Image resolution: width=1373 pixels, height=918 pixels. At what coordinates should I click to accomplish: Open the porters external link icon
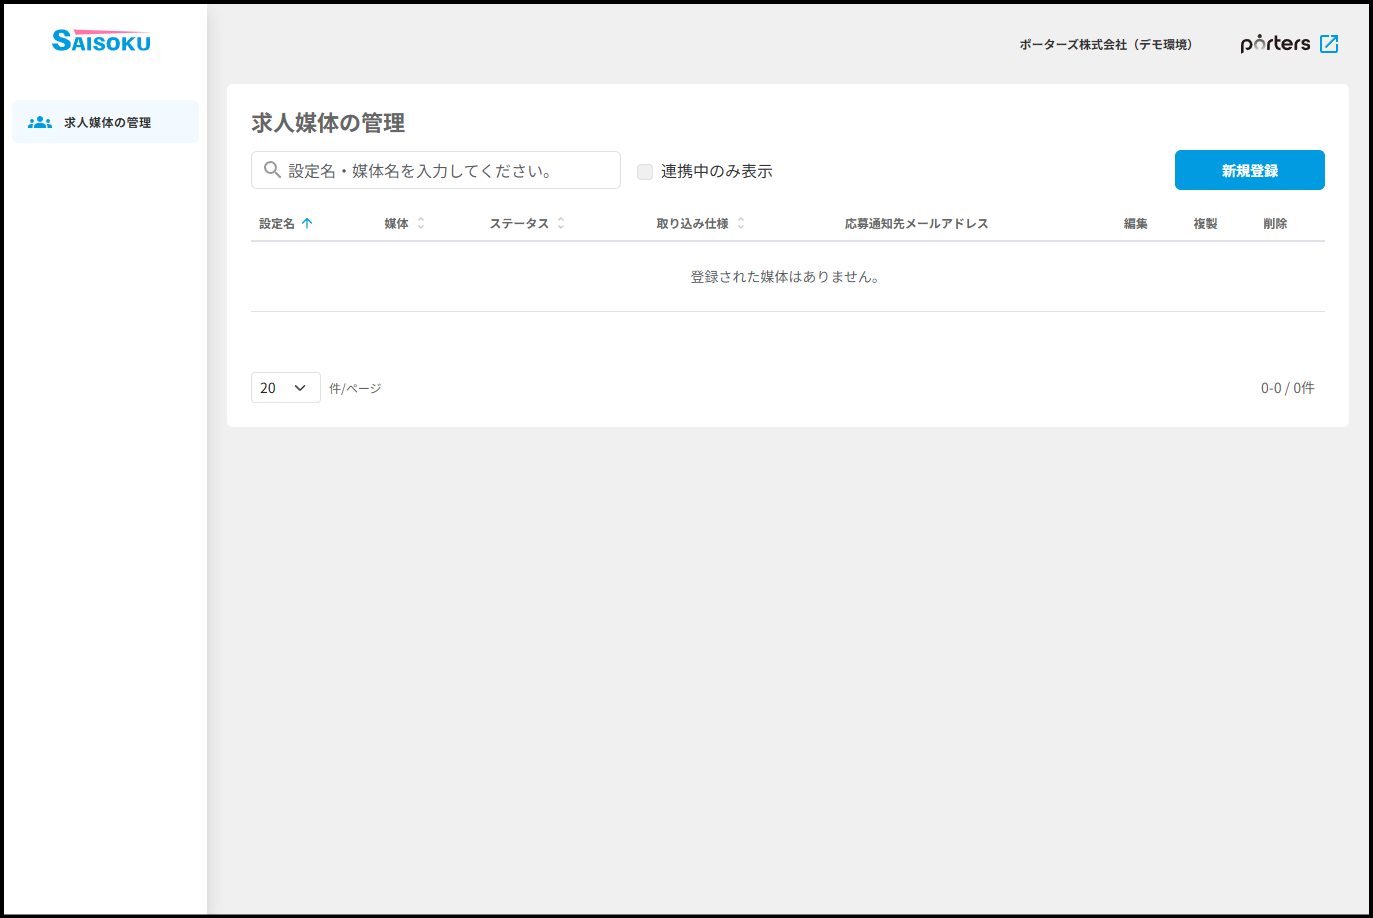coord(1329,44)
